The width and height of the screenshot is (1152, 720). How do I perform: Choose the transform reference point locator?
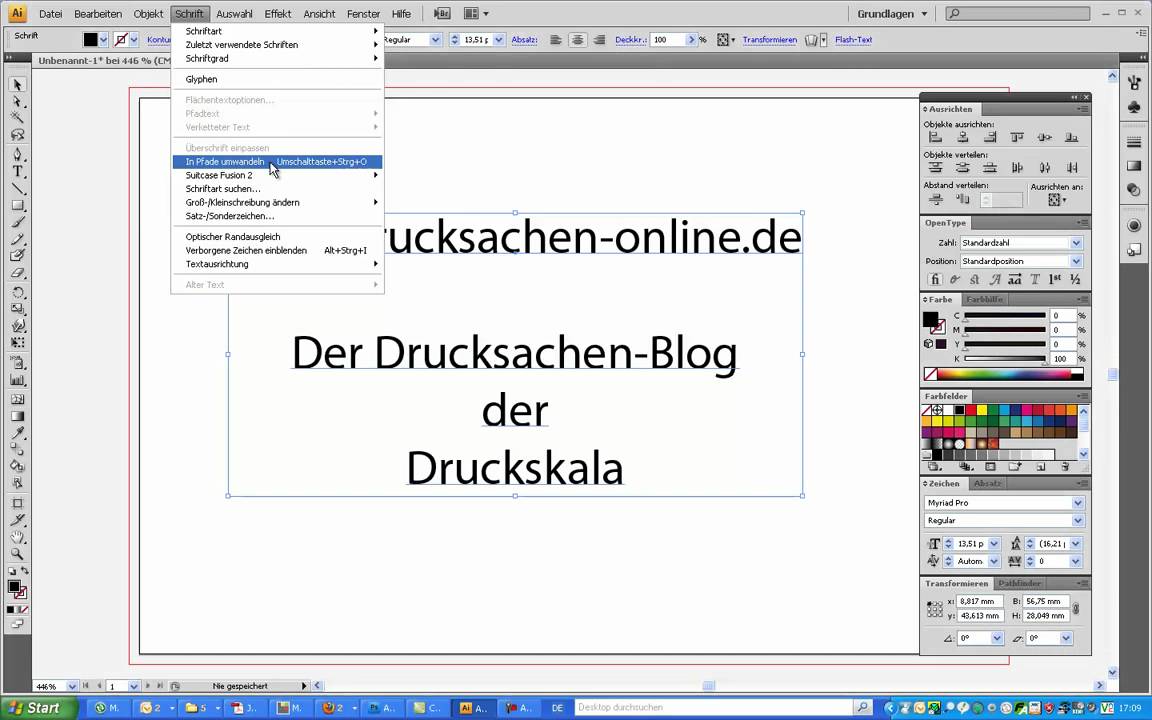[x=935, y=609]
